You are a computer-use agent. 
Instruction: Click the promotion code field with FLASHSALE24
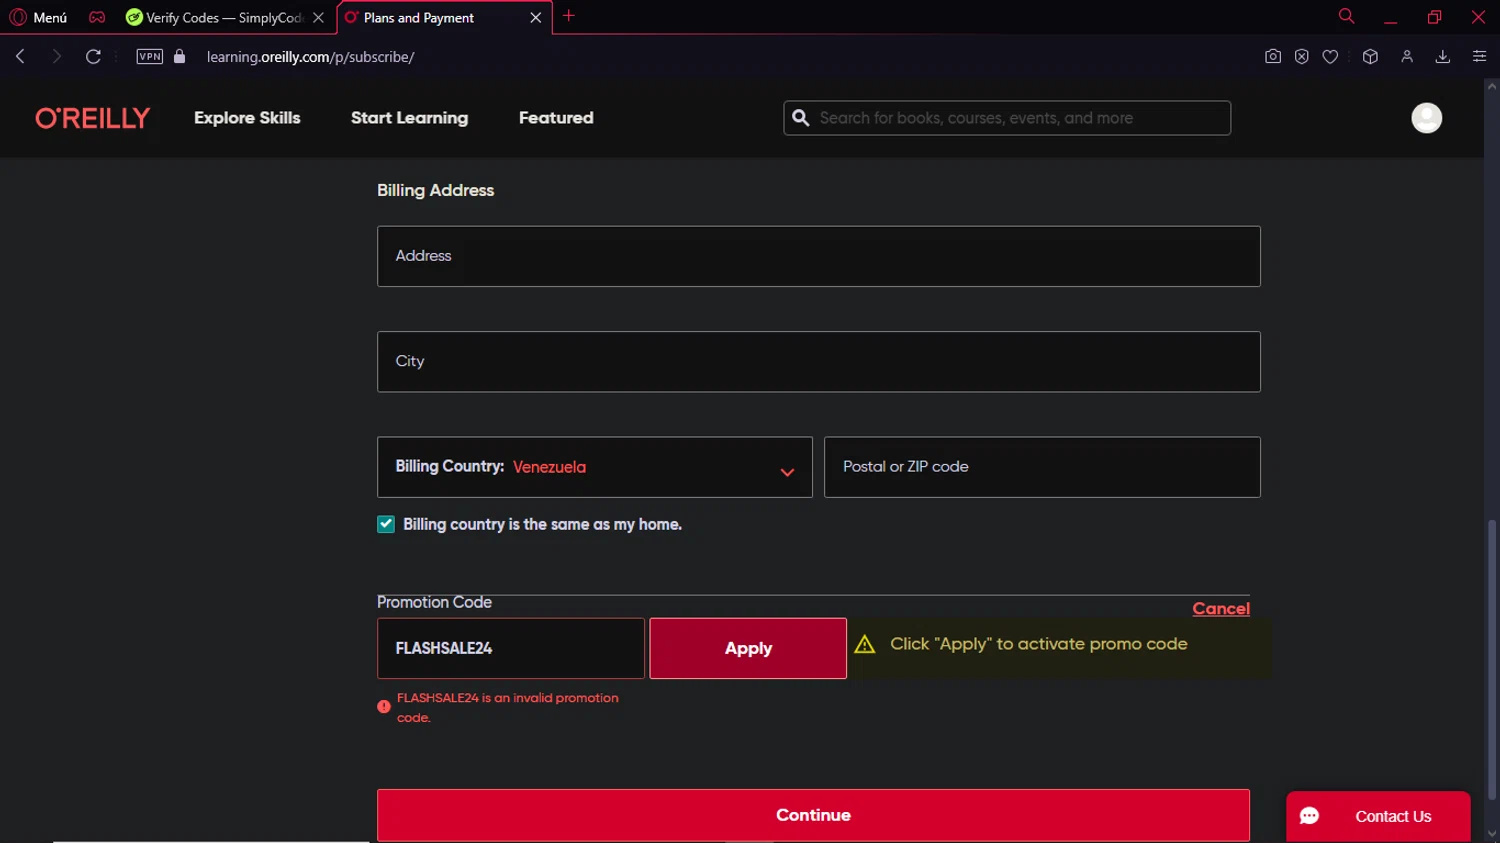point(510,648)
